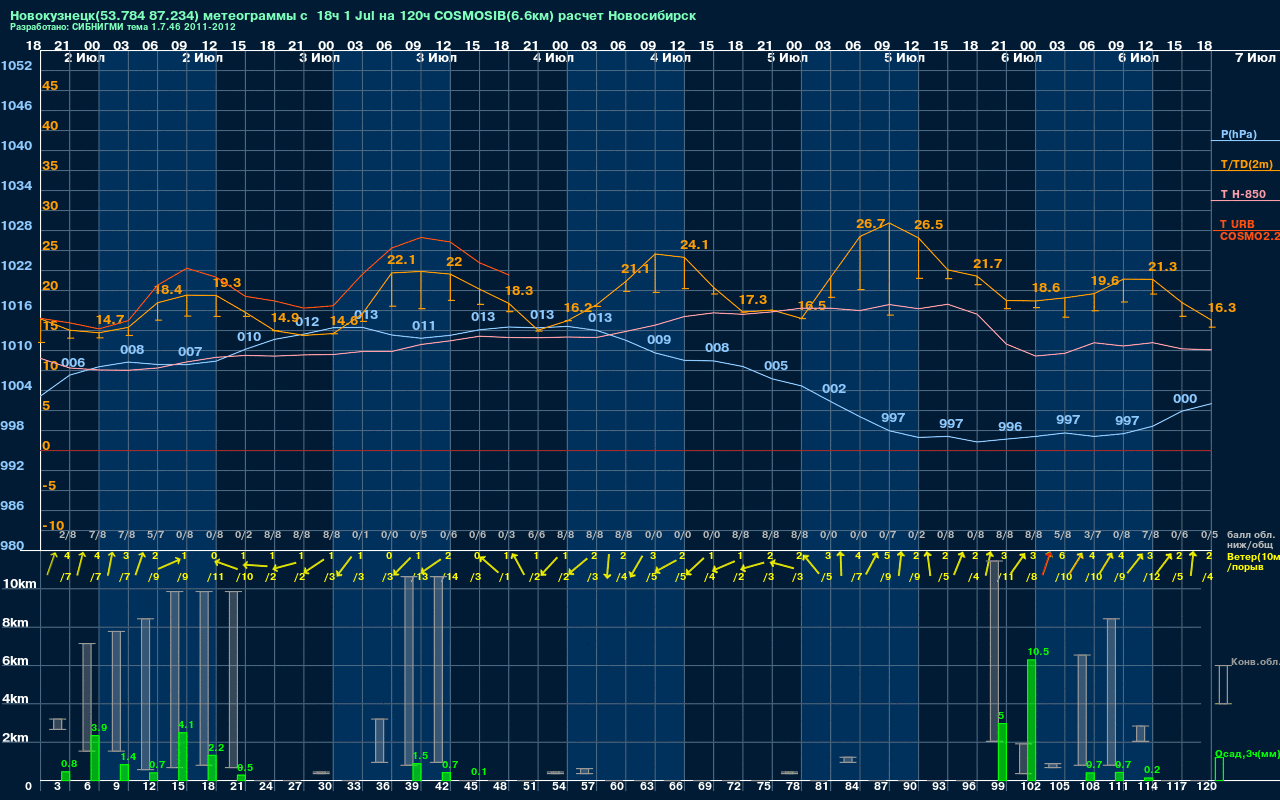Select the 24.1 temperature value
The height and width of the screenshot is (800, 1280).
tap(694, 245)
